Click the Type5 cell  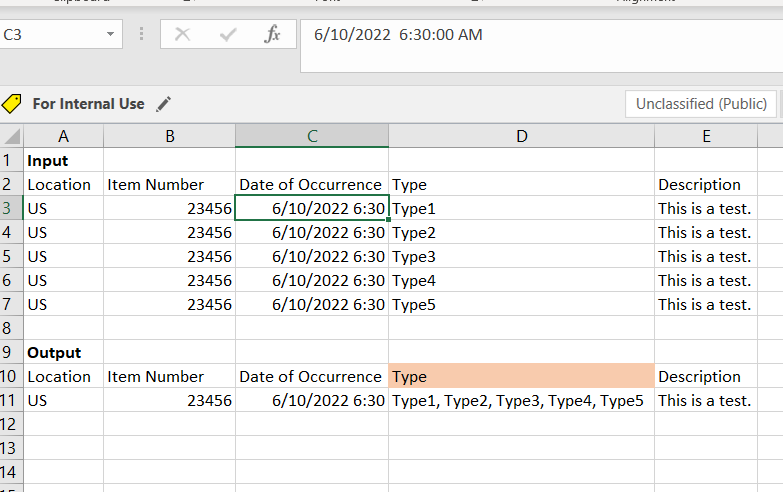(x=521, y=304)
